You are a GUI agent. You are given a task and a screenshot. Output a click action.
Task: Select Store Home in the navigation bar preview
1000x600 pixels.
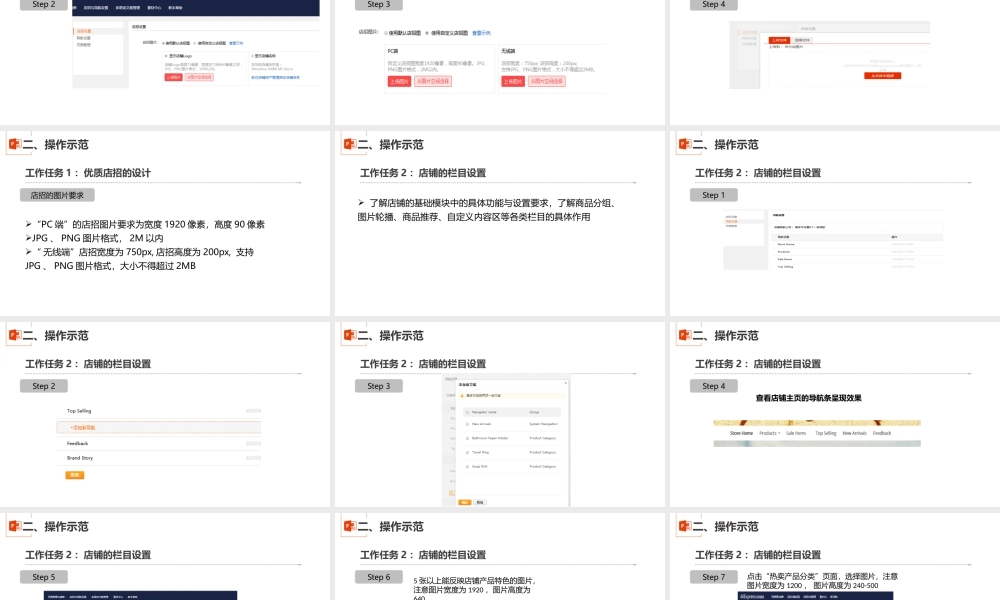tap(741, 433)
